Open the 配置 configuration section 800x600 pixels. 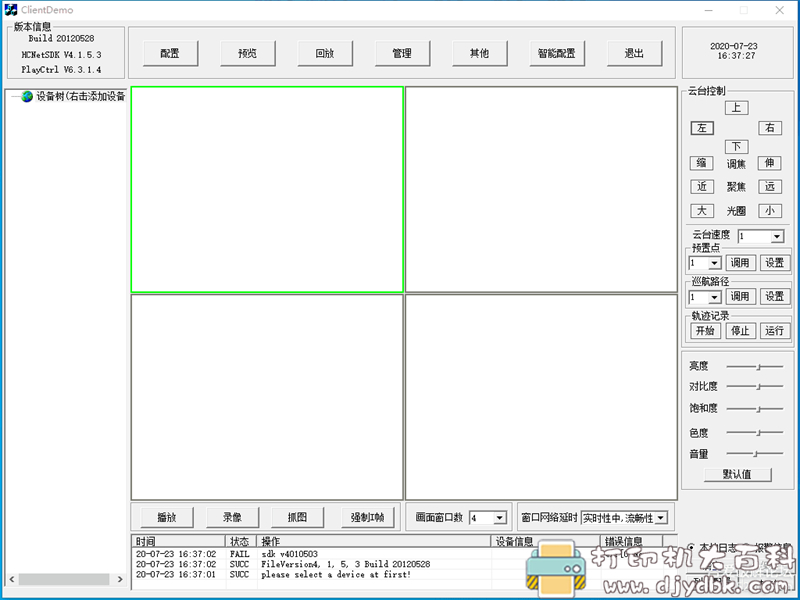tap(170, 53)
